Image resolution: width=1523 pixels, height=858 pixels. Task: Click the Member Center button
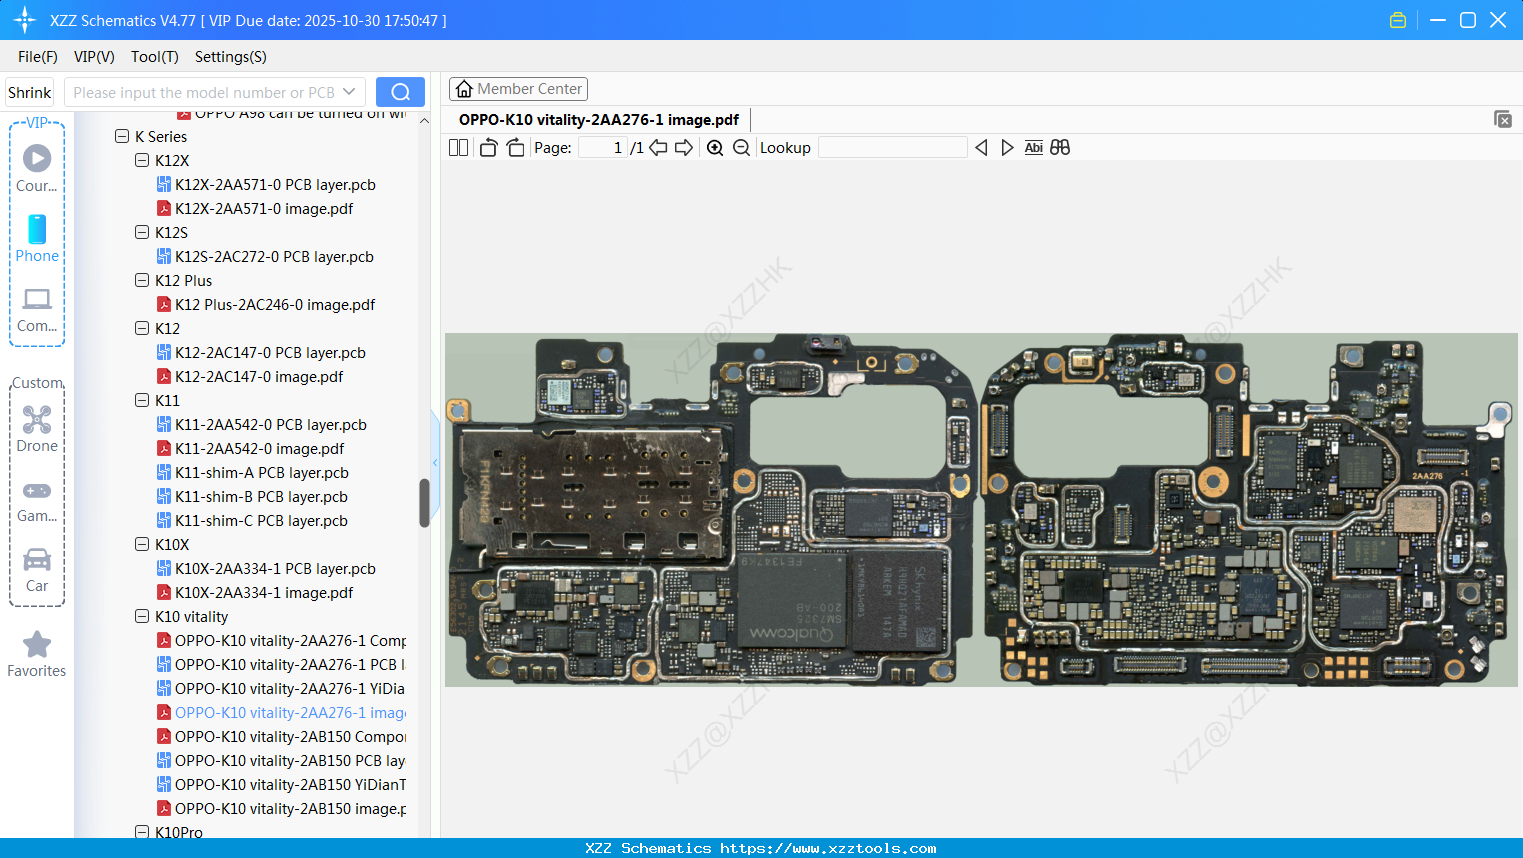pyautogui.click(x=518, y=89)
